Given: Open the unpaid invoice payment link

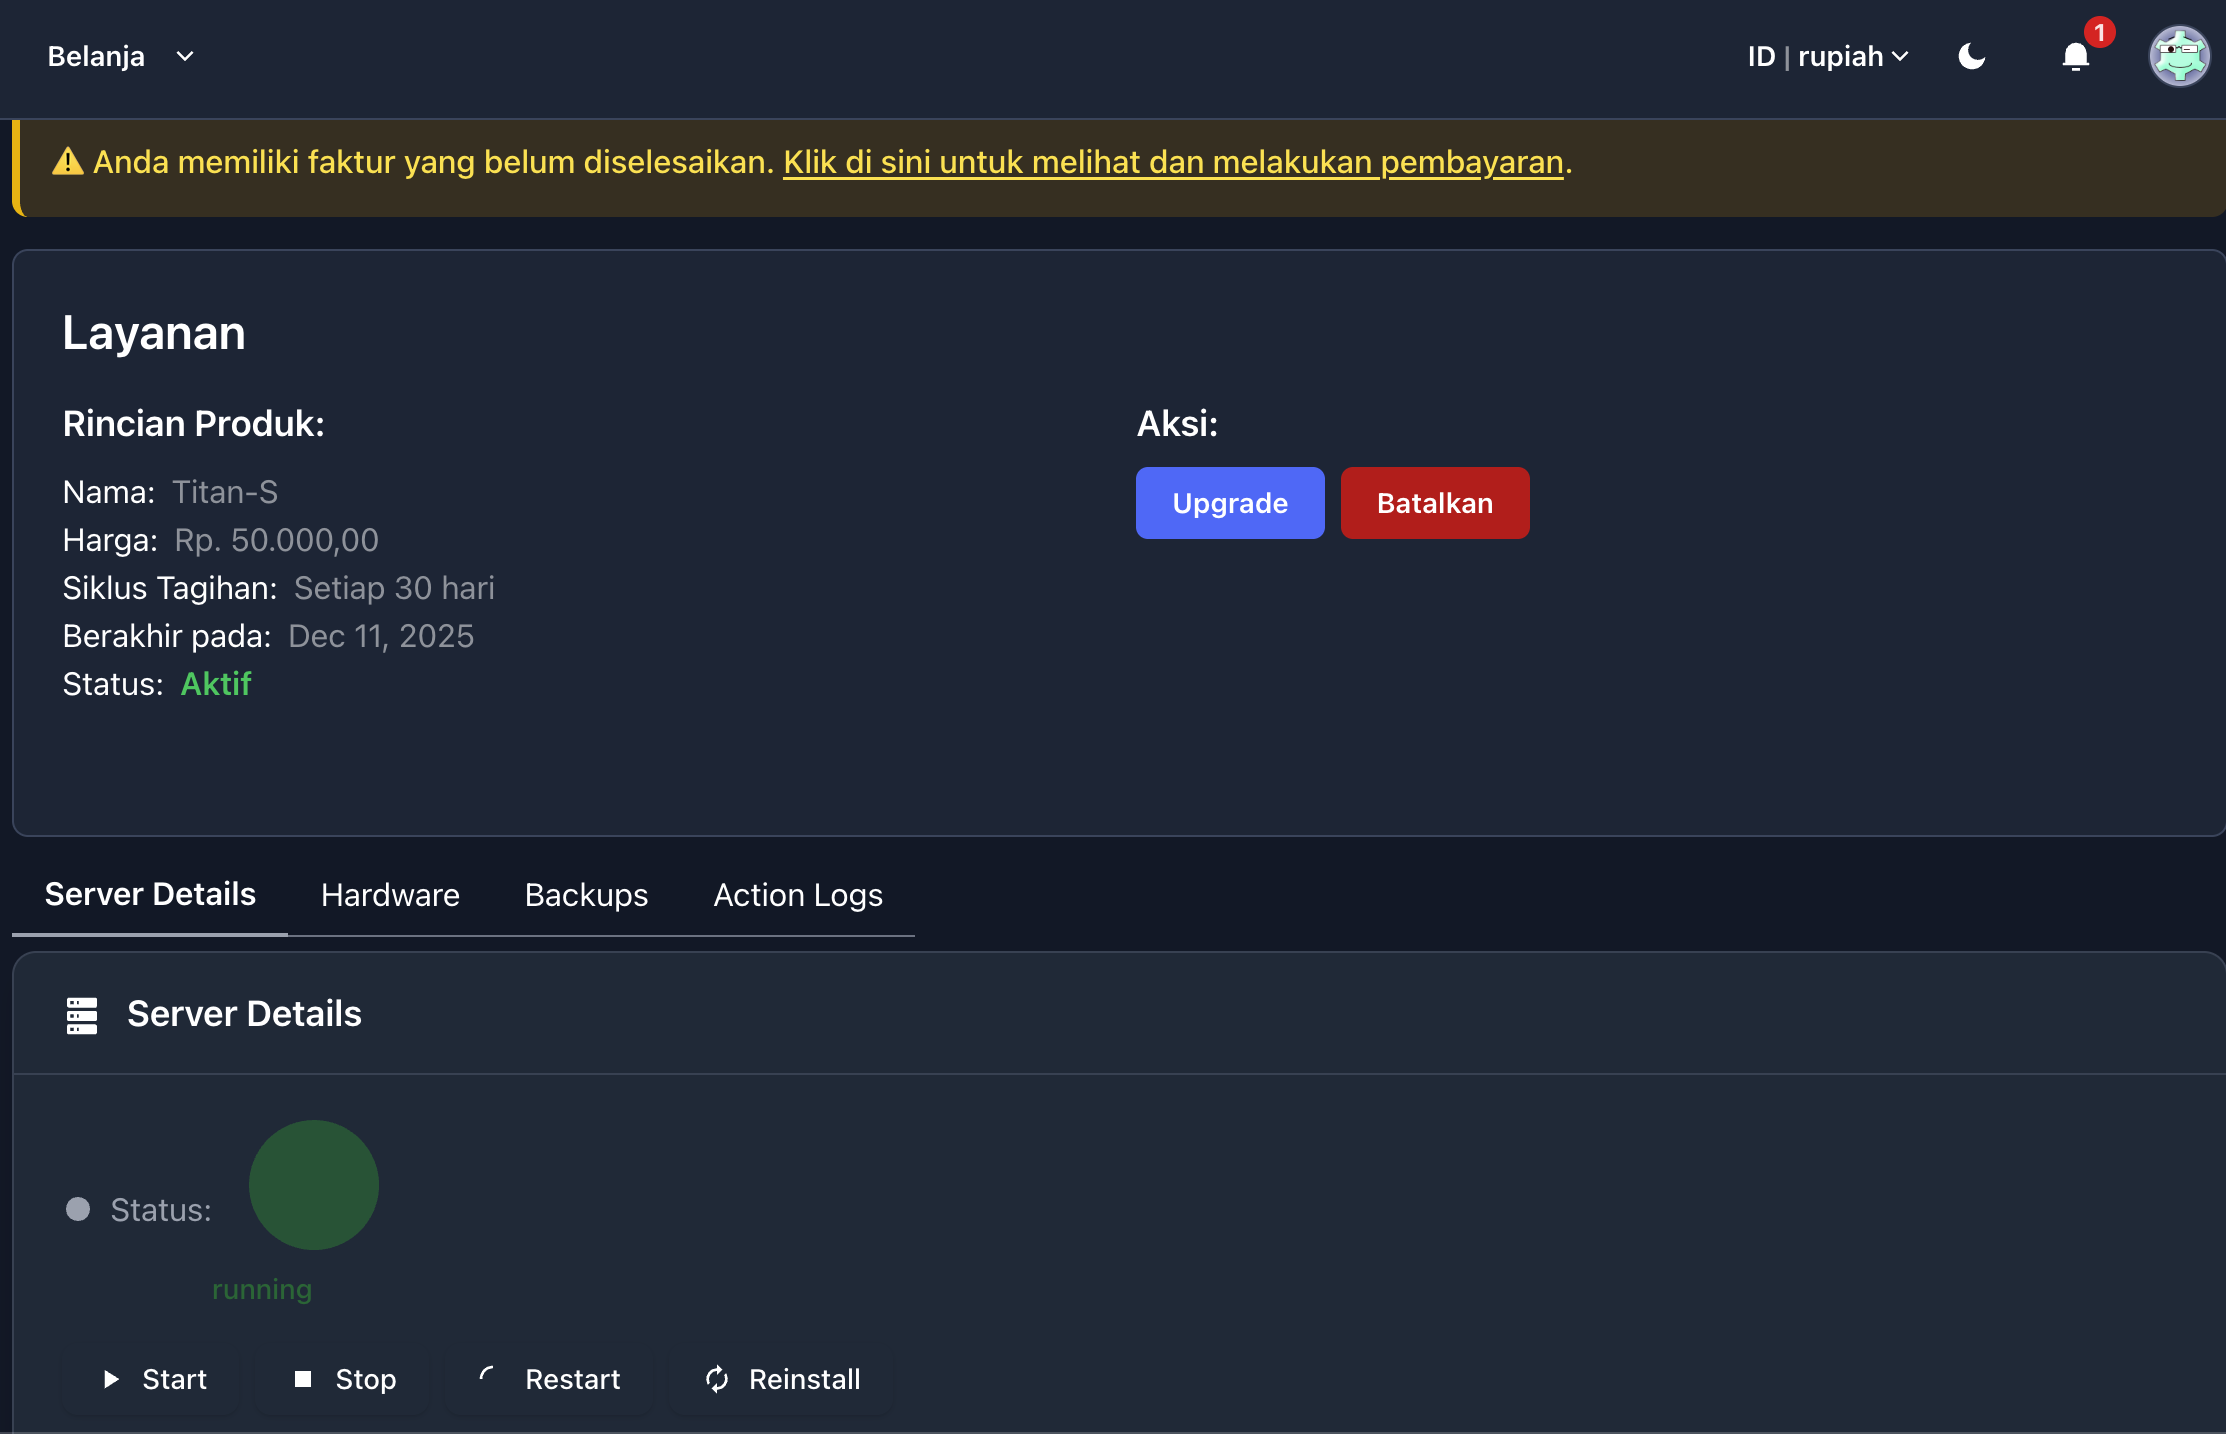Looking at the screenshot, I should (x=1172, y=162).
